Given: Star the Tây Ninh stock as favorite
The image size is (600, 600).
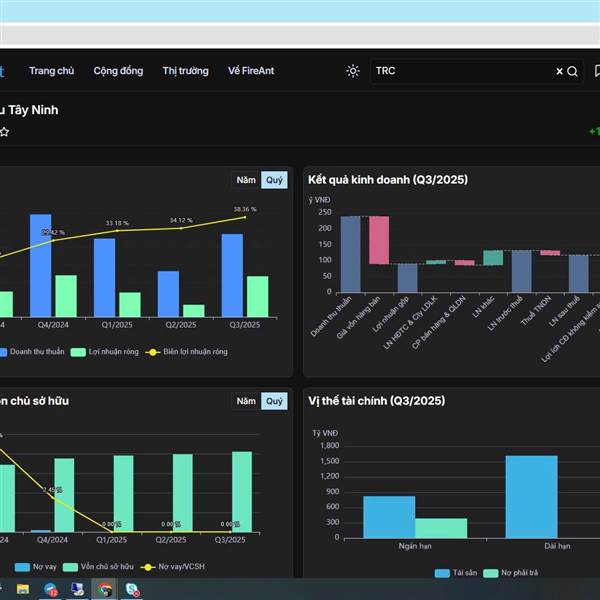Looking at the screenshot, I should coord(4,132).
